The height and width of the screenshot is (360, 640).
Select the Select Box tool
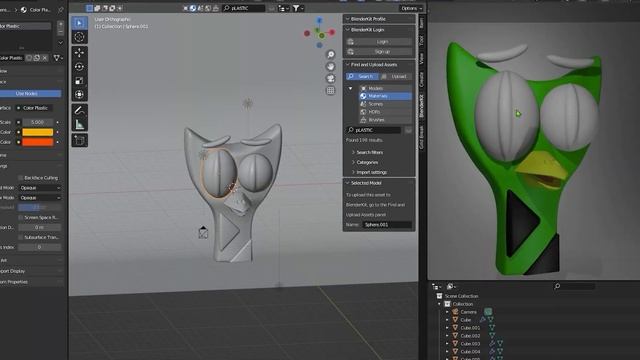tap(80, 23)
